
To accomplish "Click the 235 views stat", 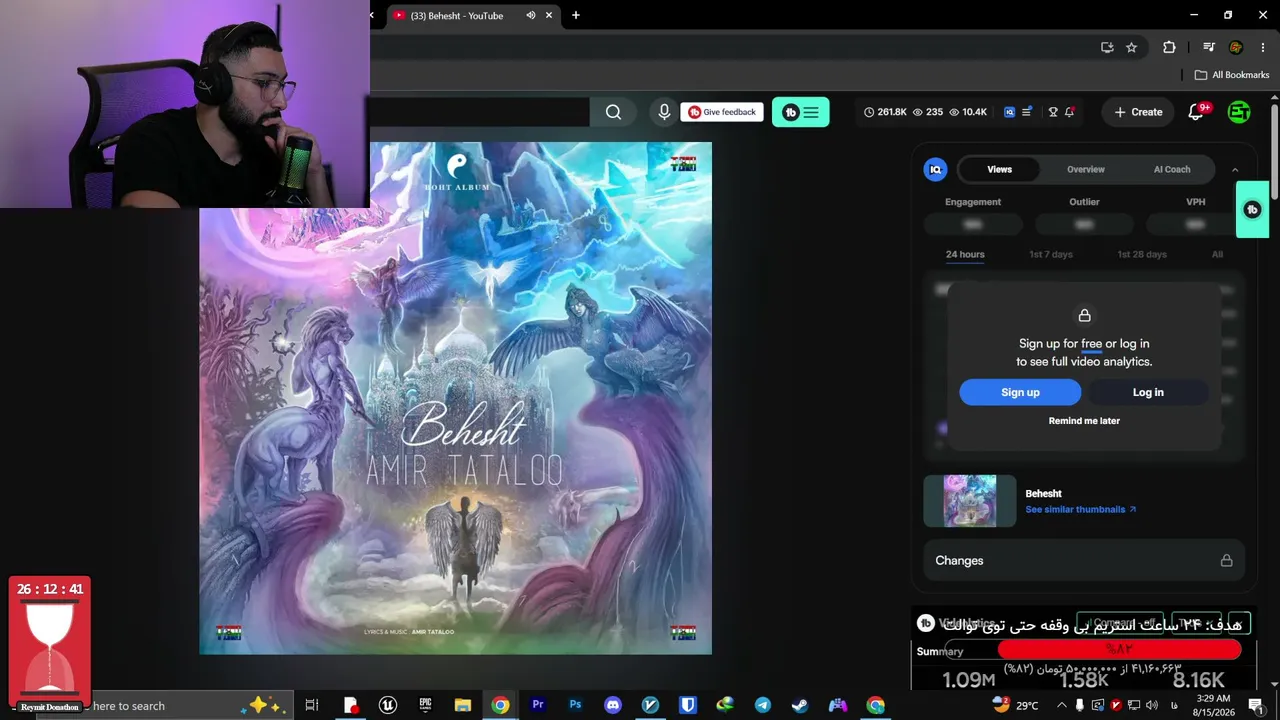I will coord(927,112).
